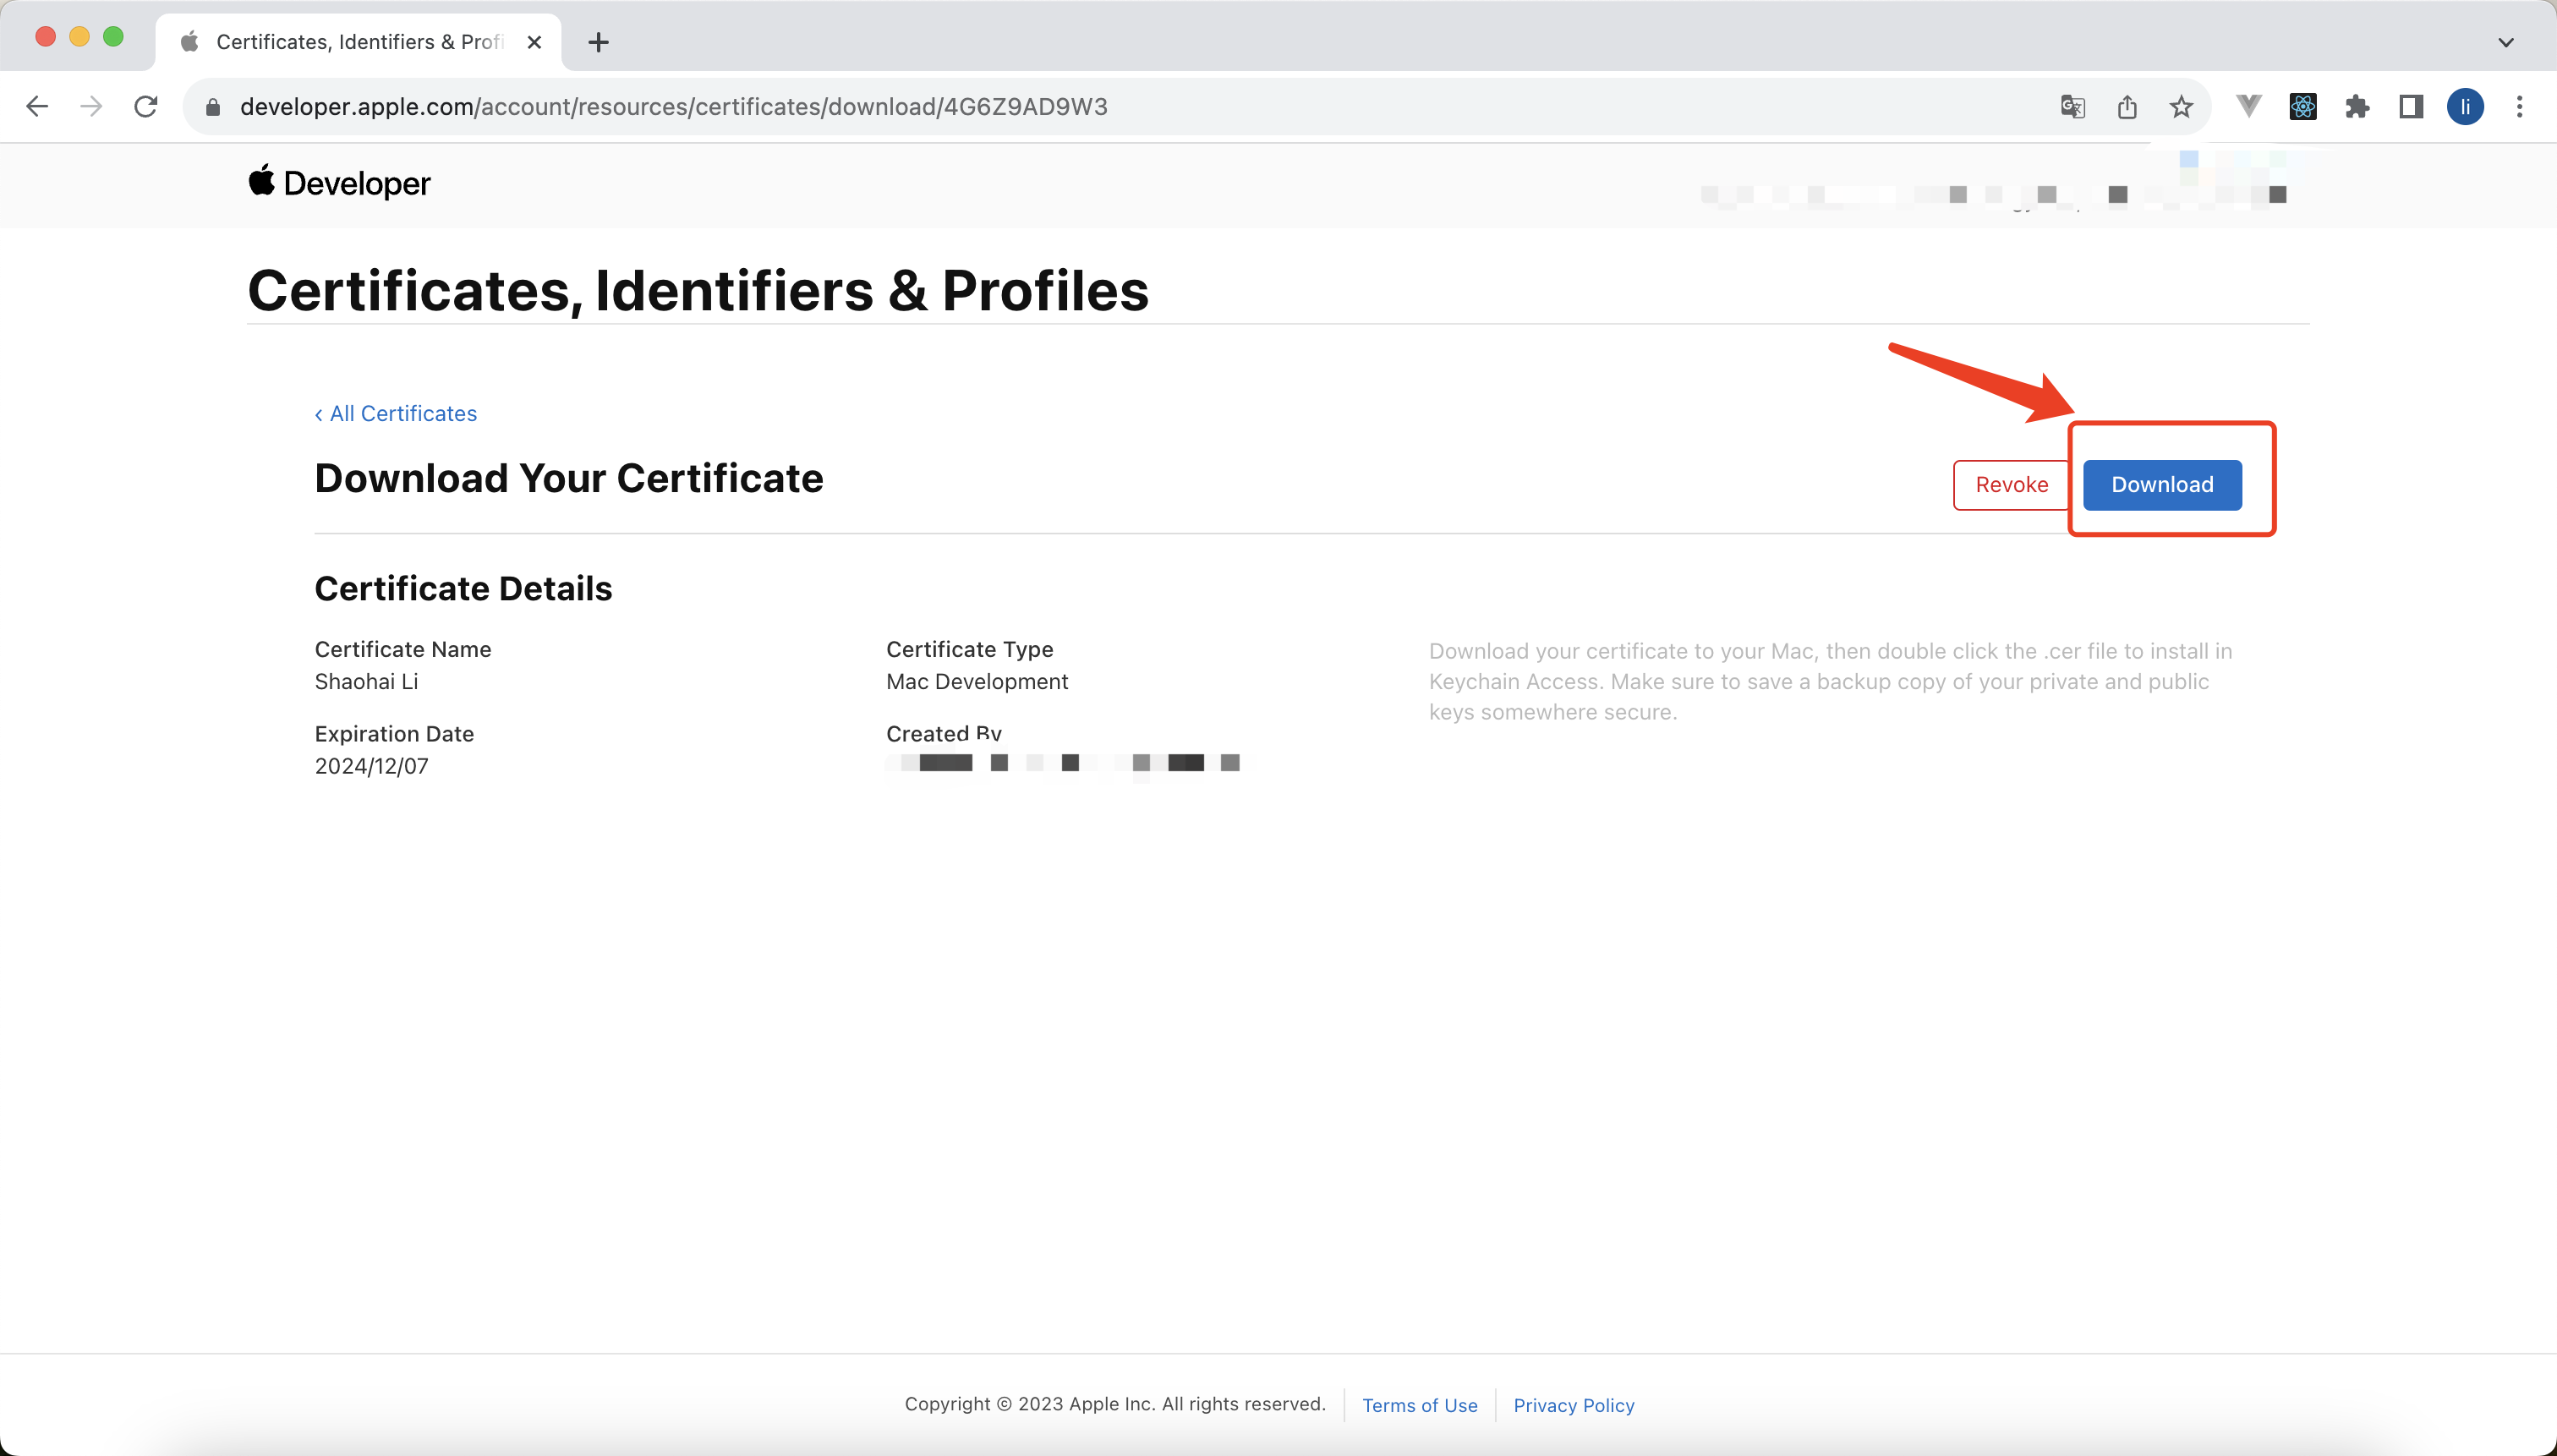Click the Created By label
2557x1456 pixels.
tap(943, 733)
